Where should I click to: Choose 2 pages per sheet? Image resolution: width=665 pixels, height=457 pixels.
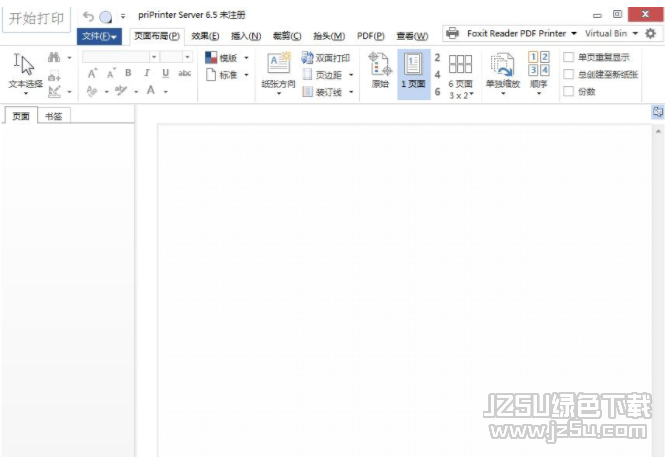[437, 58]
